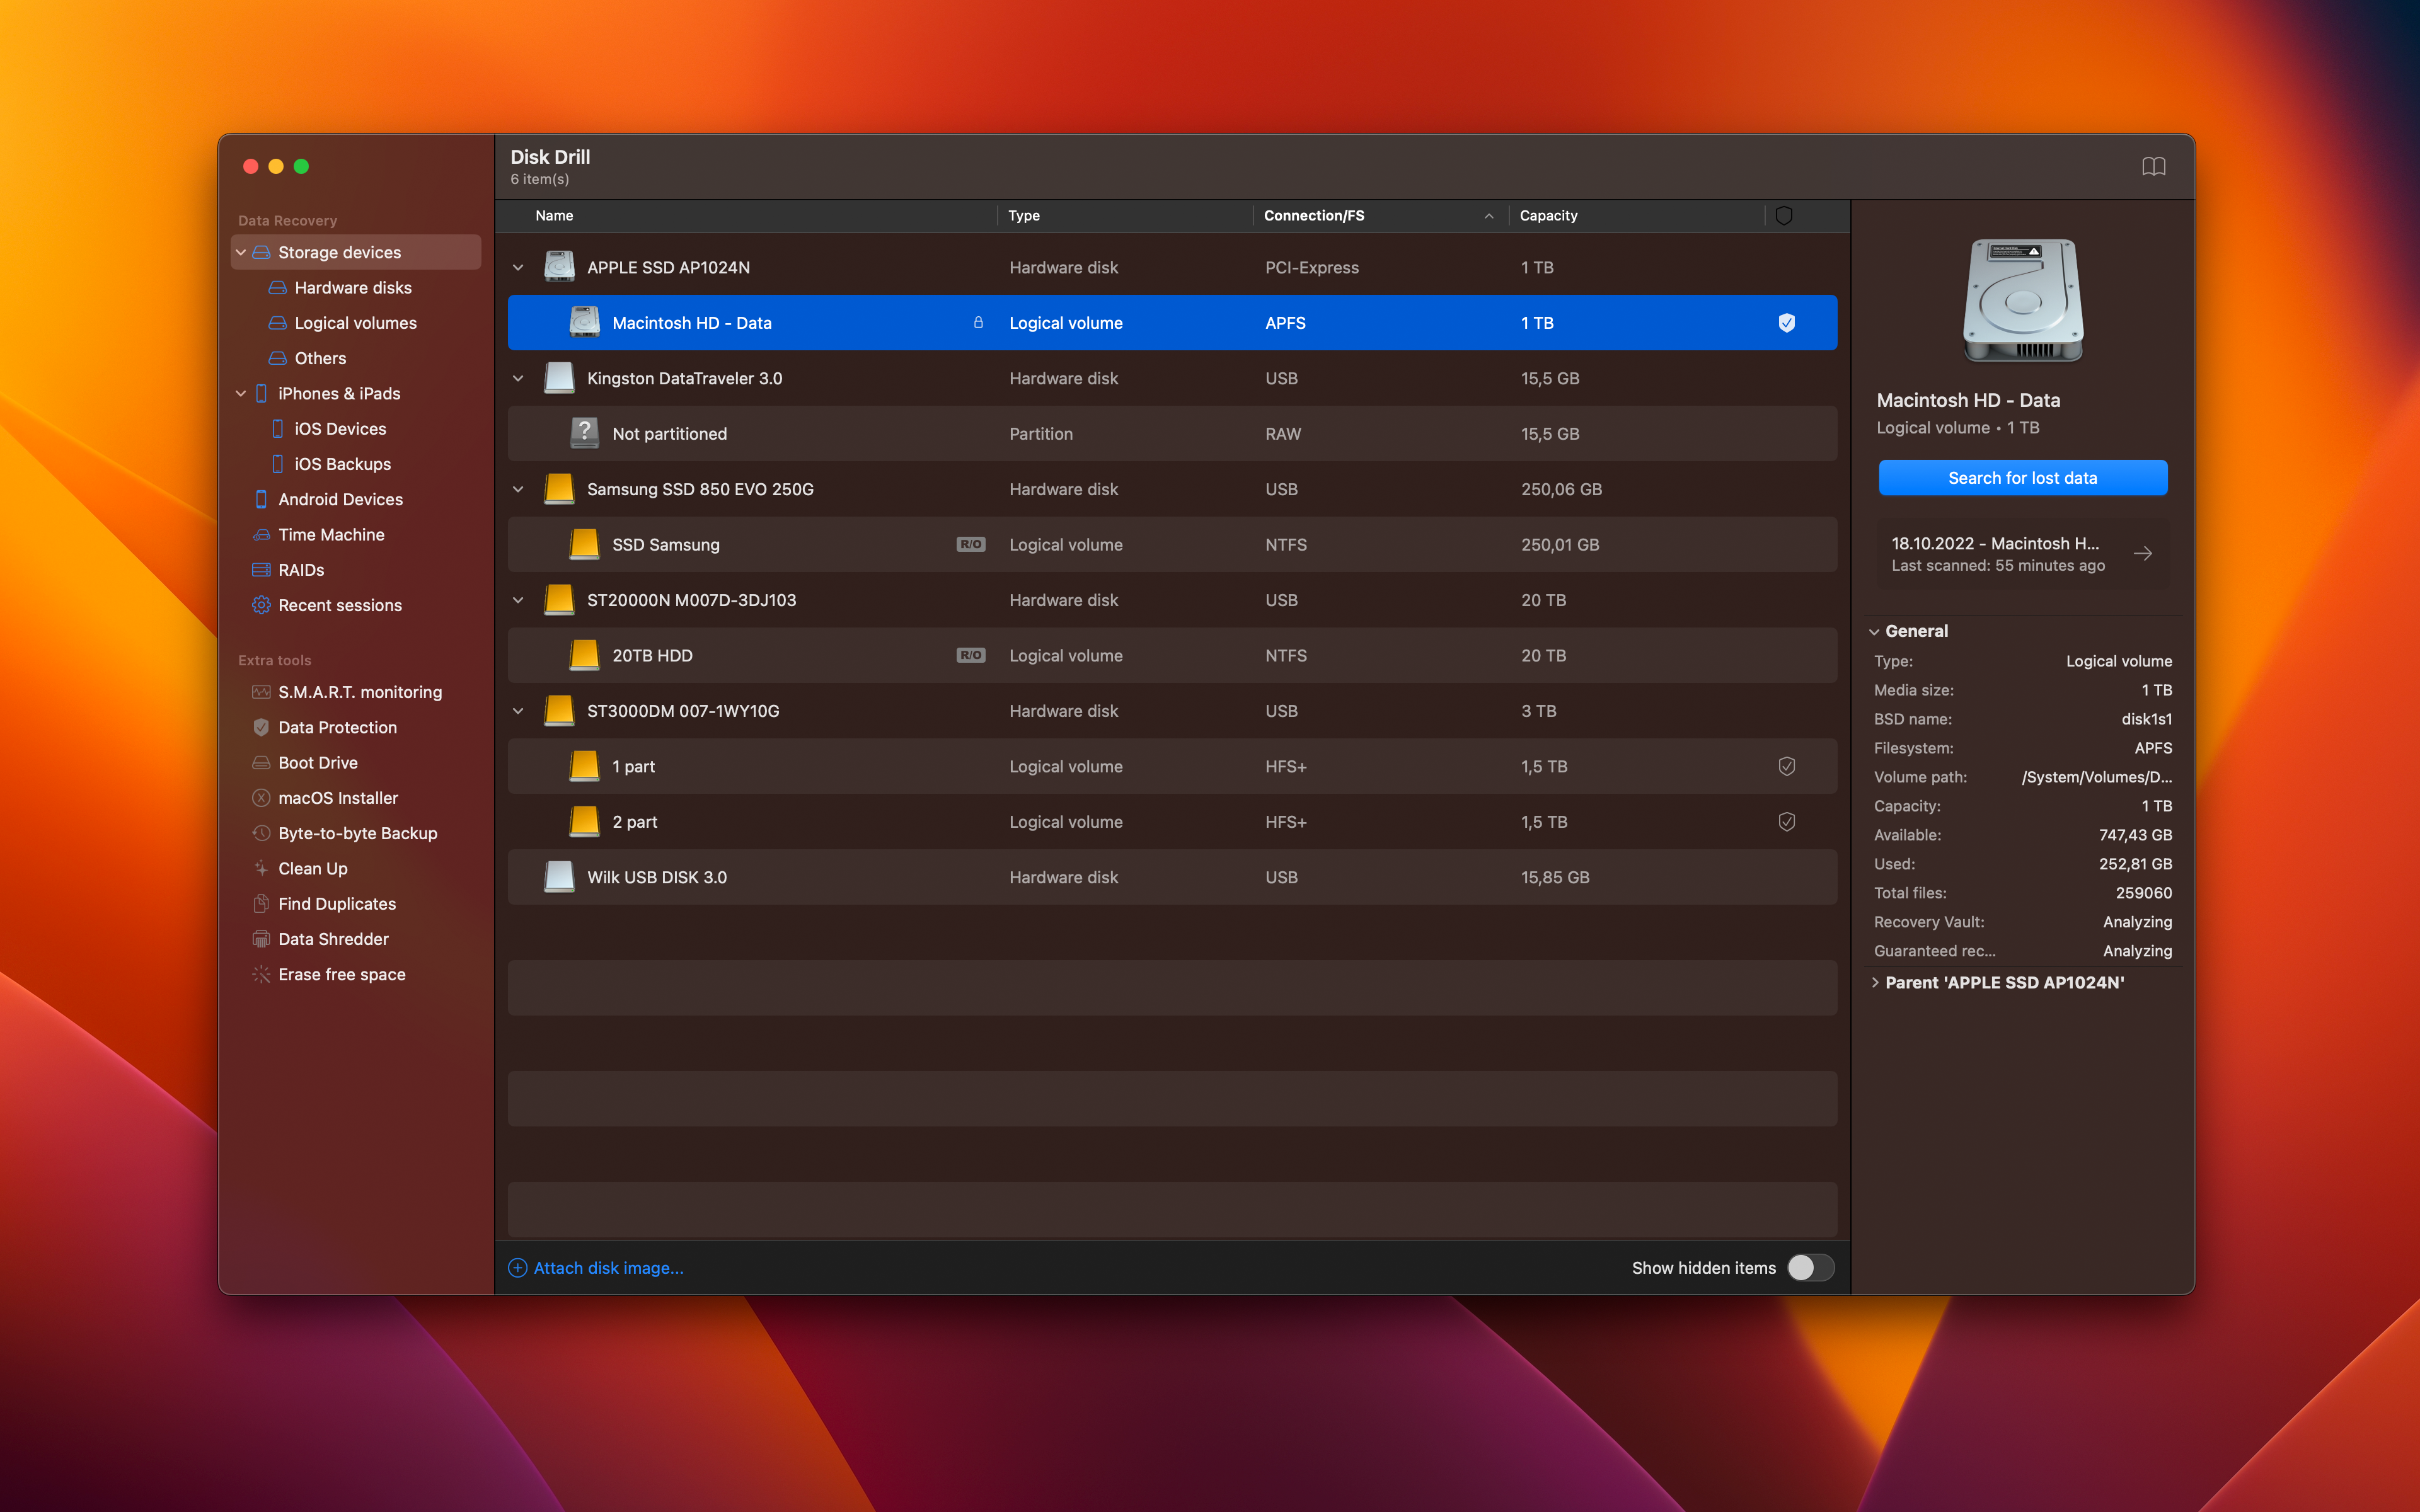Collapse the APPLE SSD AP1024N disk row
2420x1512 pixels.
518,268
